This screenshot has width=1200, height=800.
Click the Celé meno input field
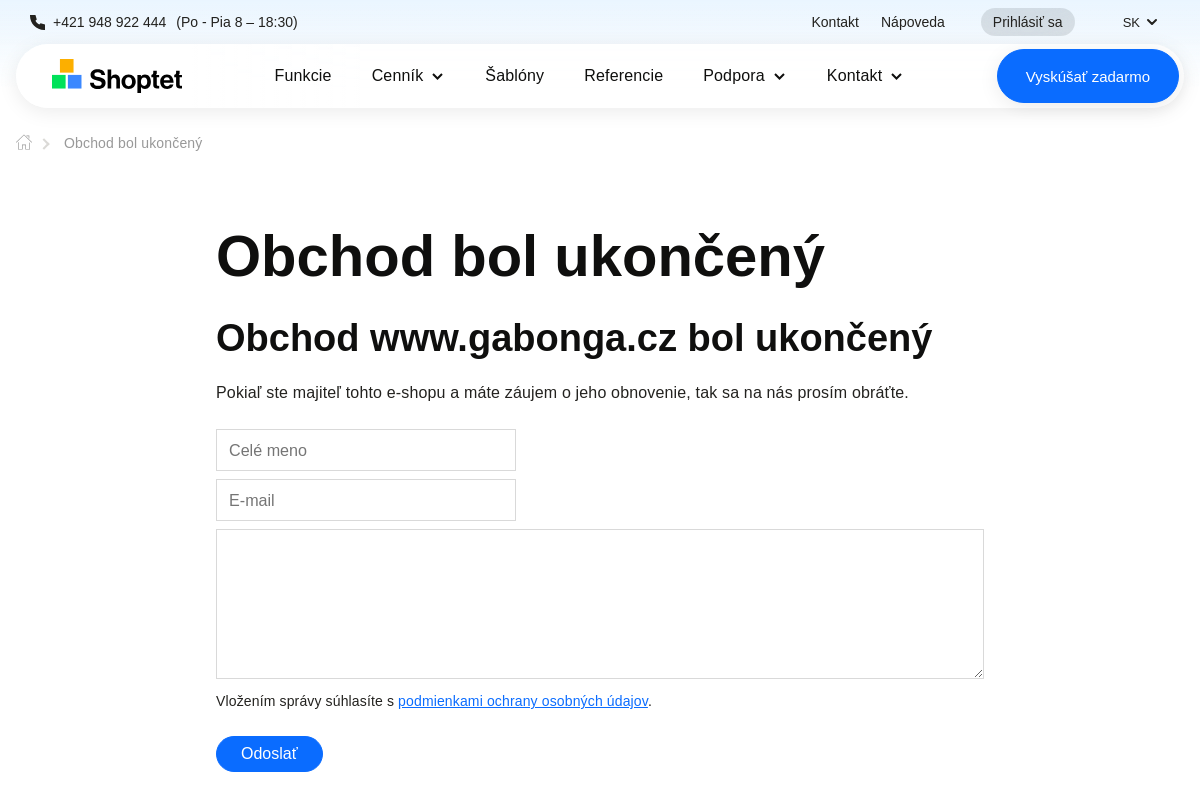[366, 450]
